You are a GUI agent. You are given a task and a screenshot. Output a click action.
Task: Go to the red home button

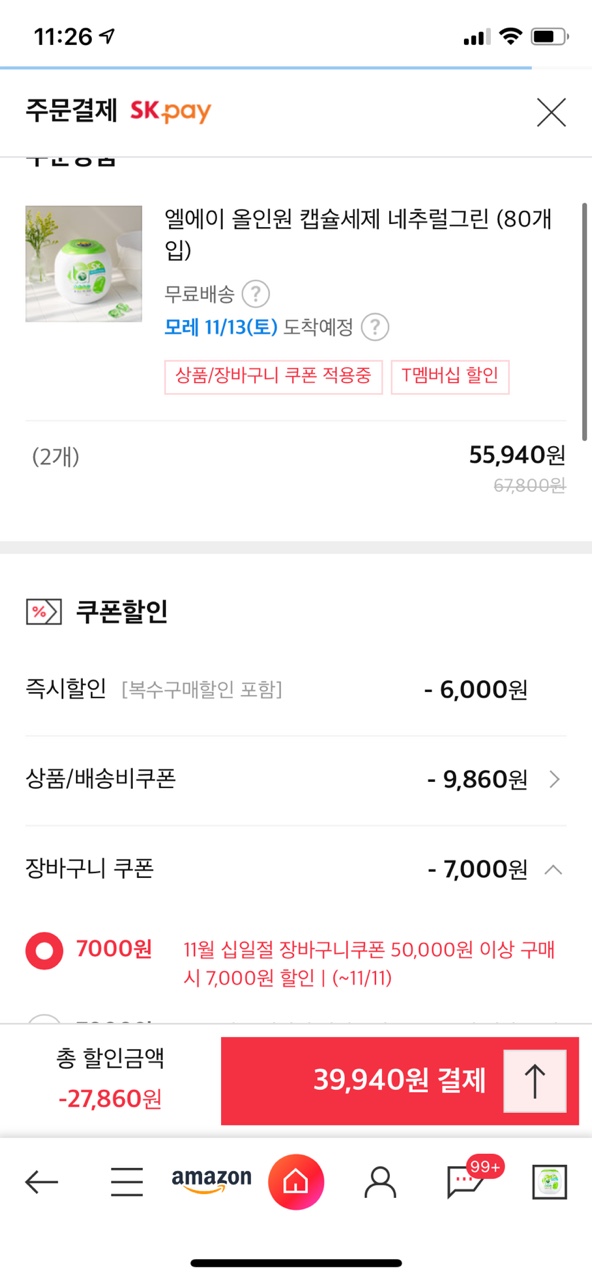[296, 1182]
